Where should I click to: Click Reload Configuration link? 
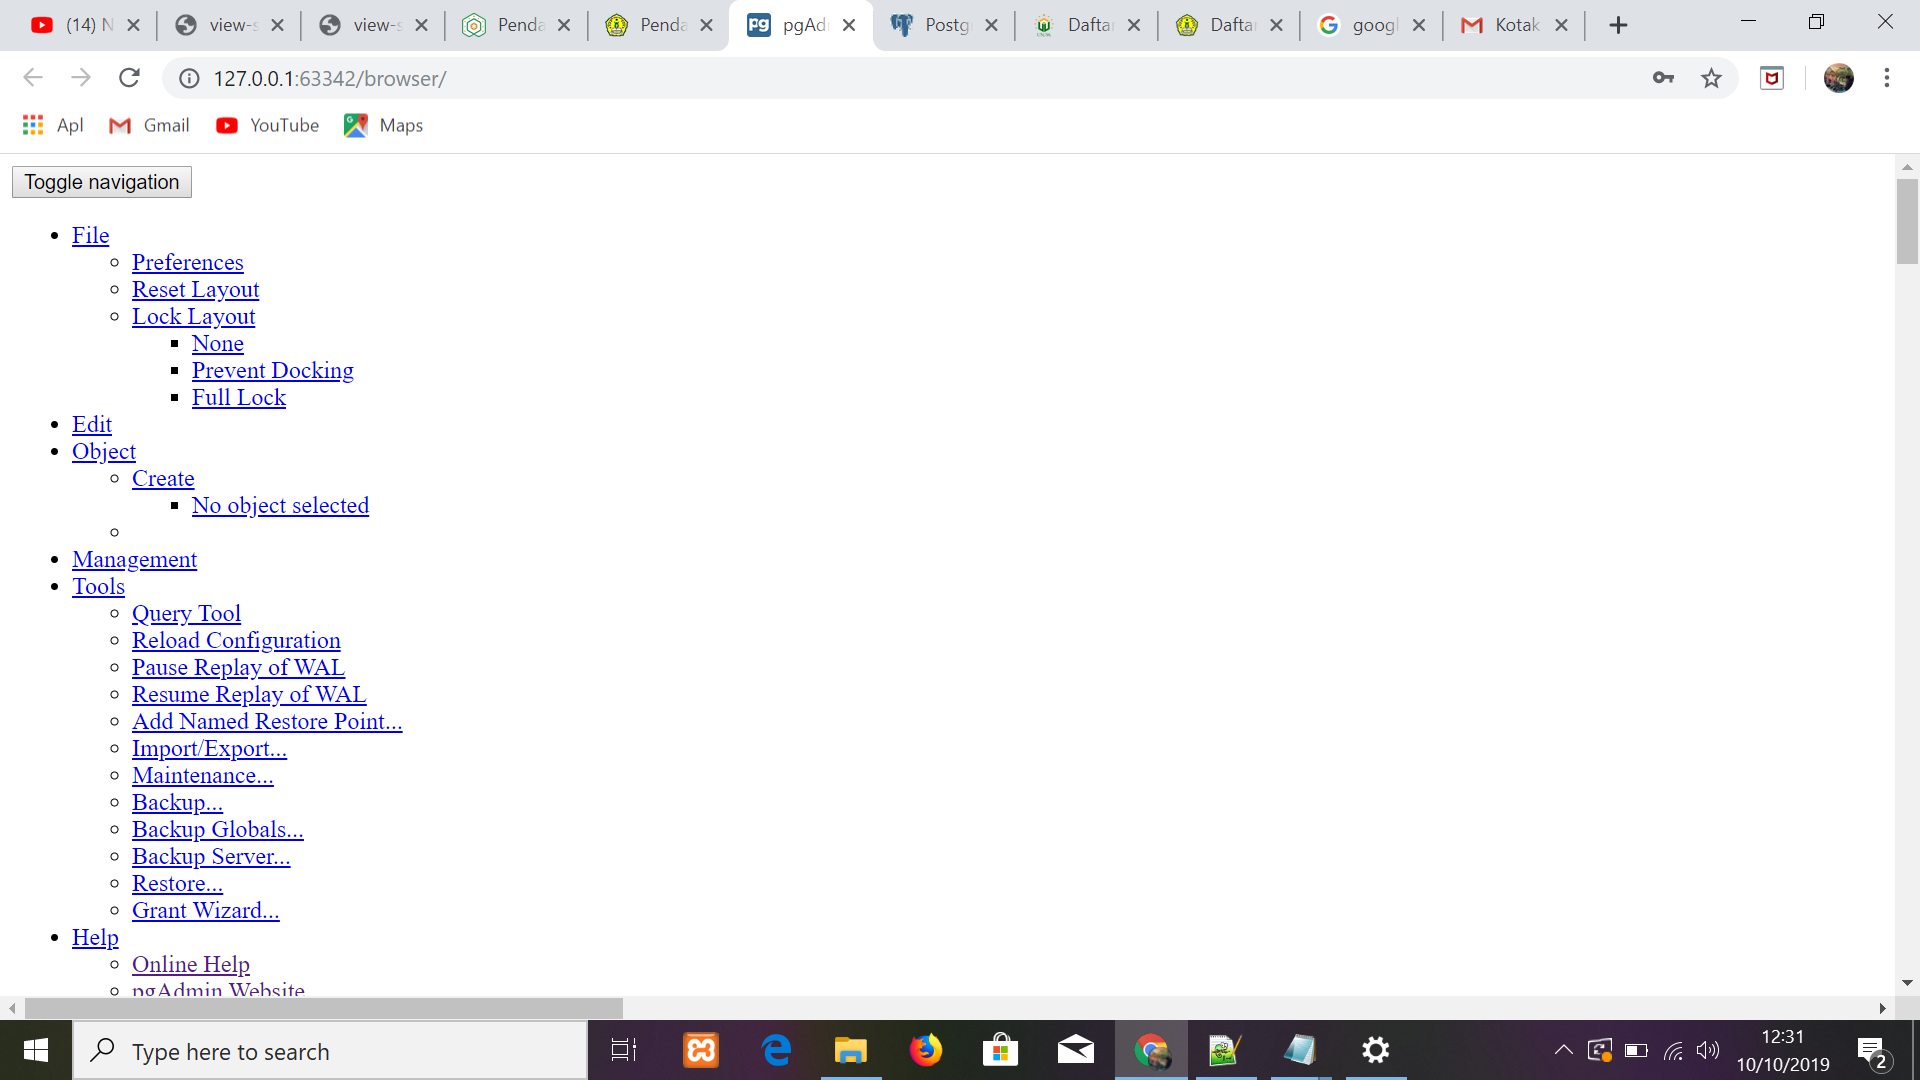(236, 640)
